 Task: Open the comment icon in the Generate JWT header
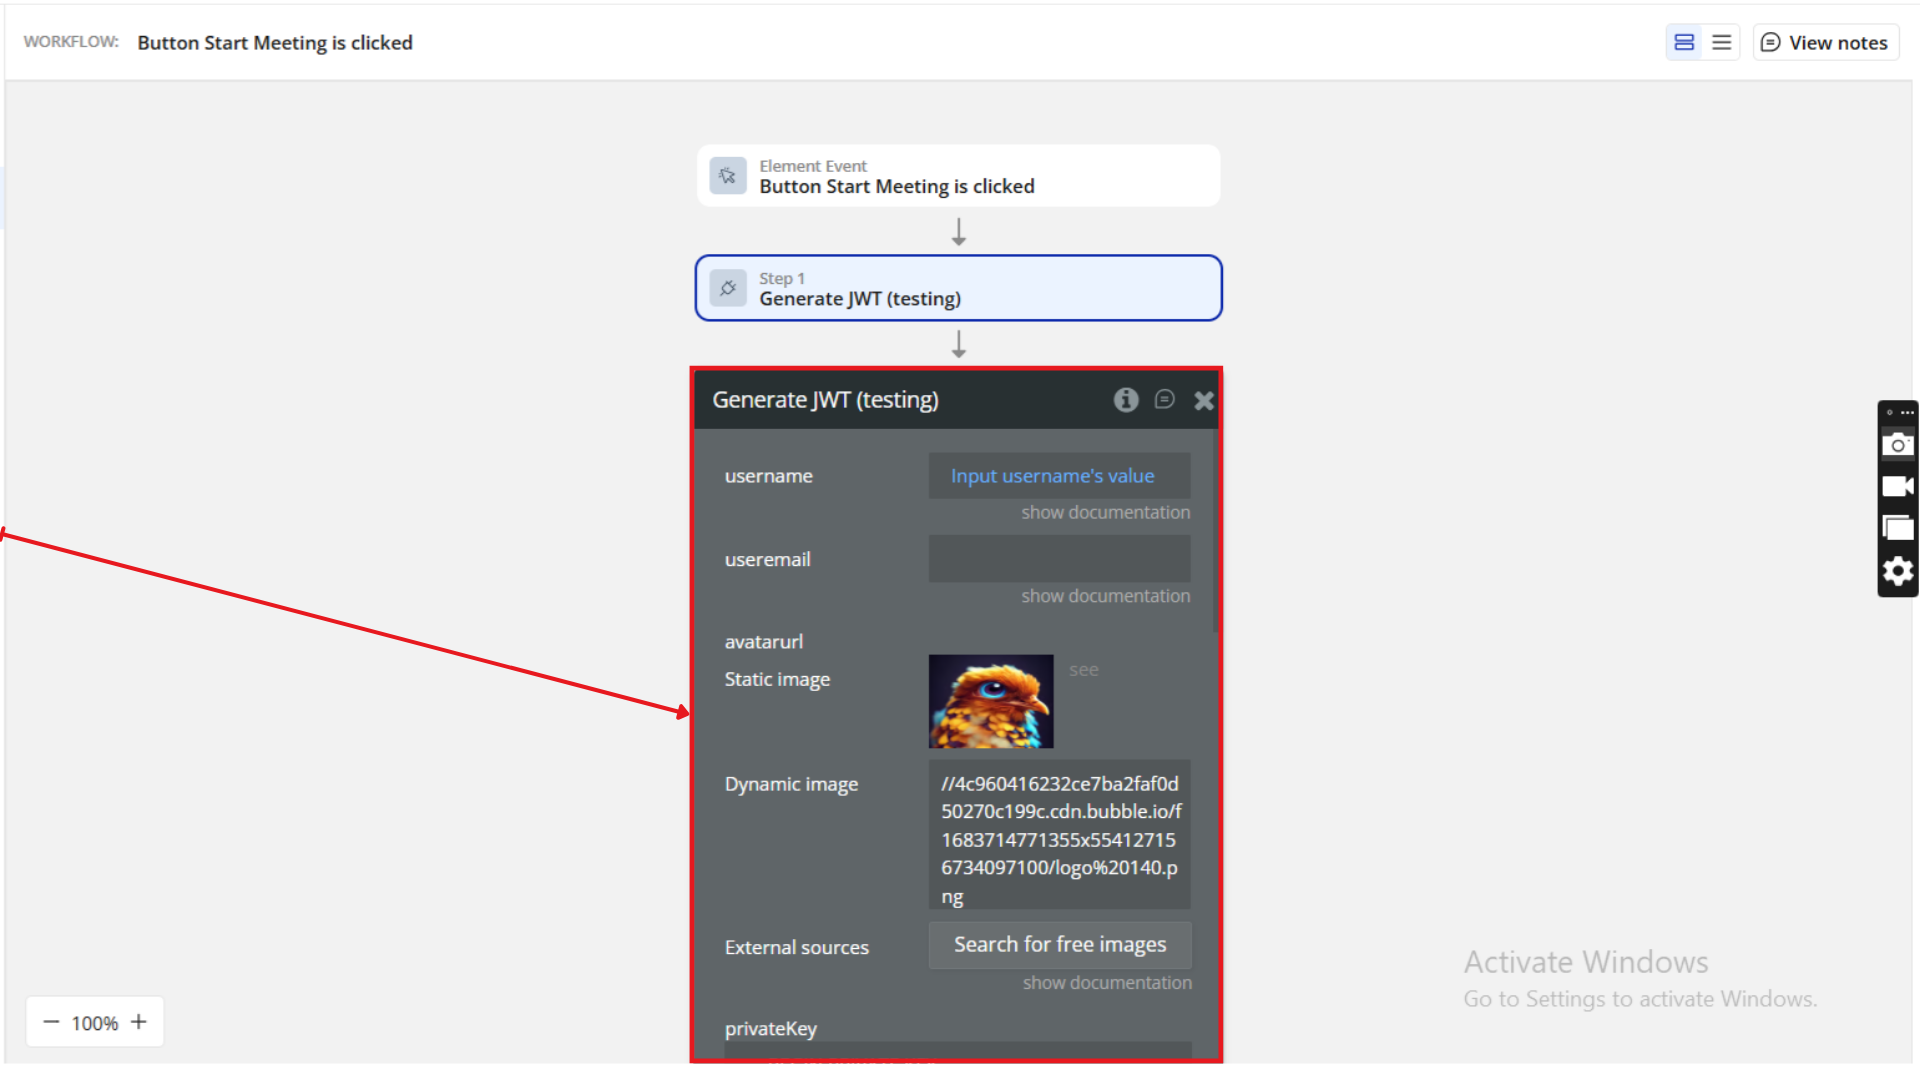point(1164,400)
